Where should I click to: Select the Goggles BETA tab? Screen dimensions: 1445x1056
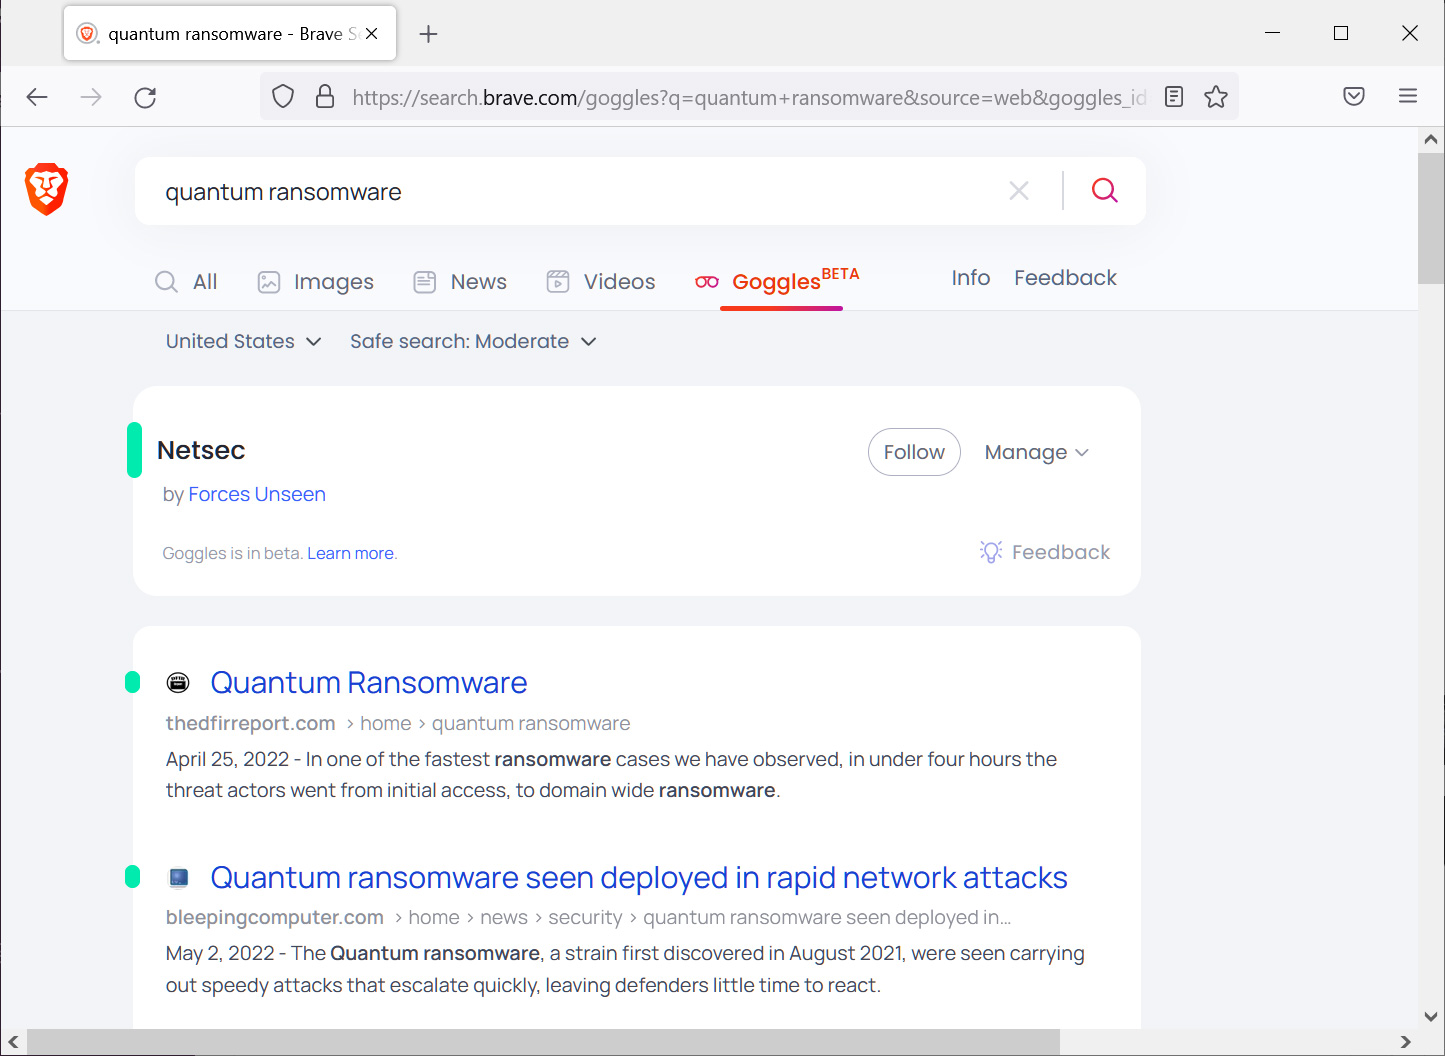click(x=778, y=281)
